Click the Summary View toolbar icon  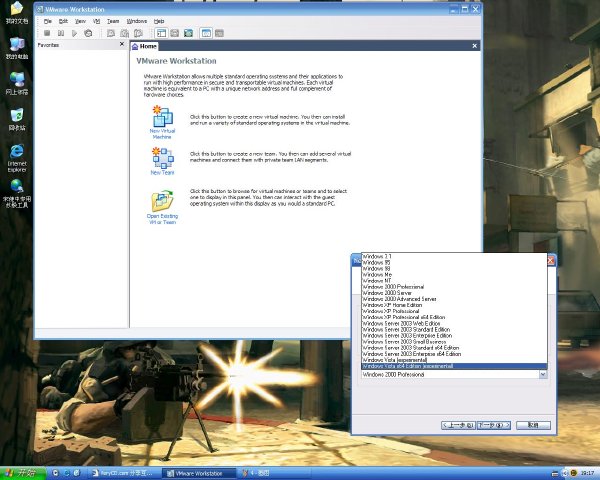(206, 33)
